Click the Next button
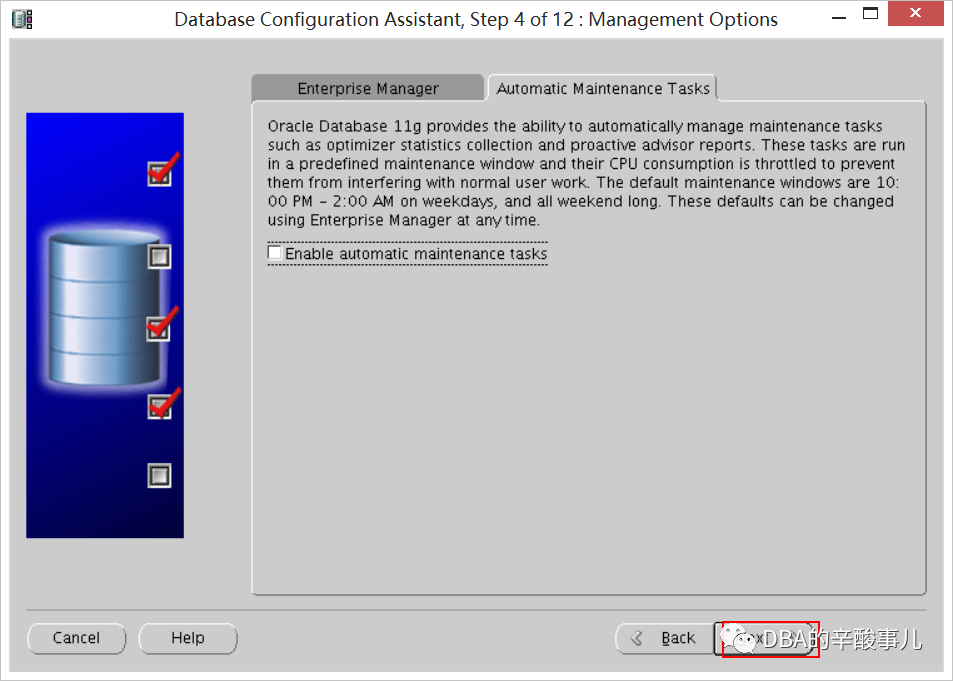The width and height of the screenshot is (953, 681). (x=766, y=638)
